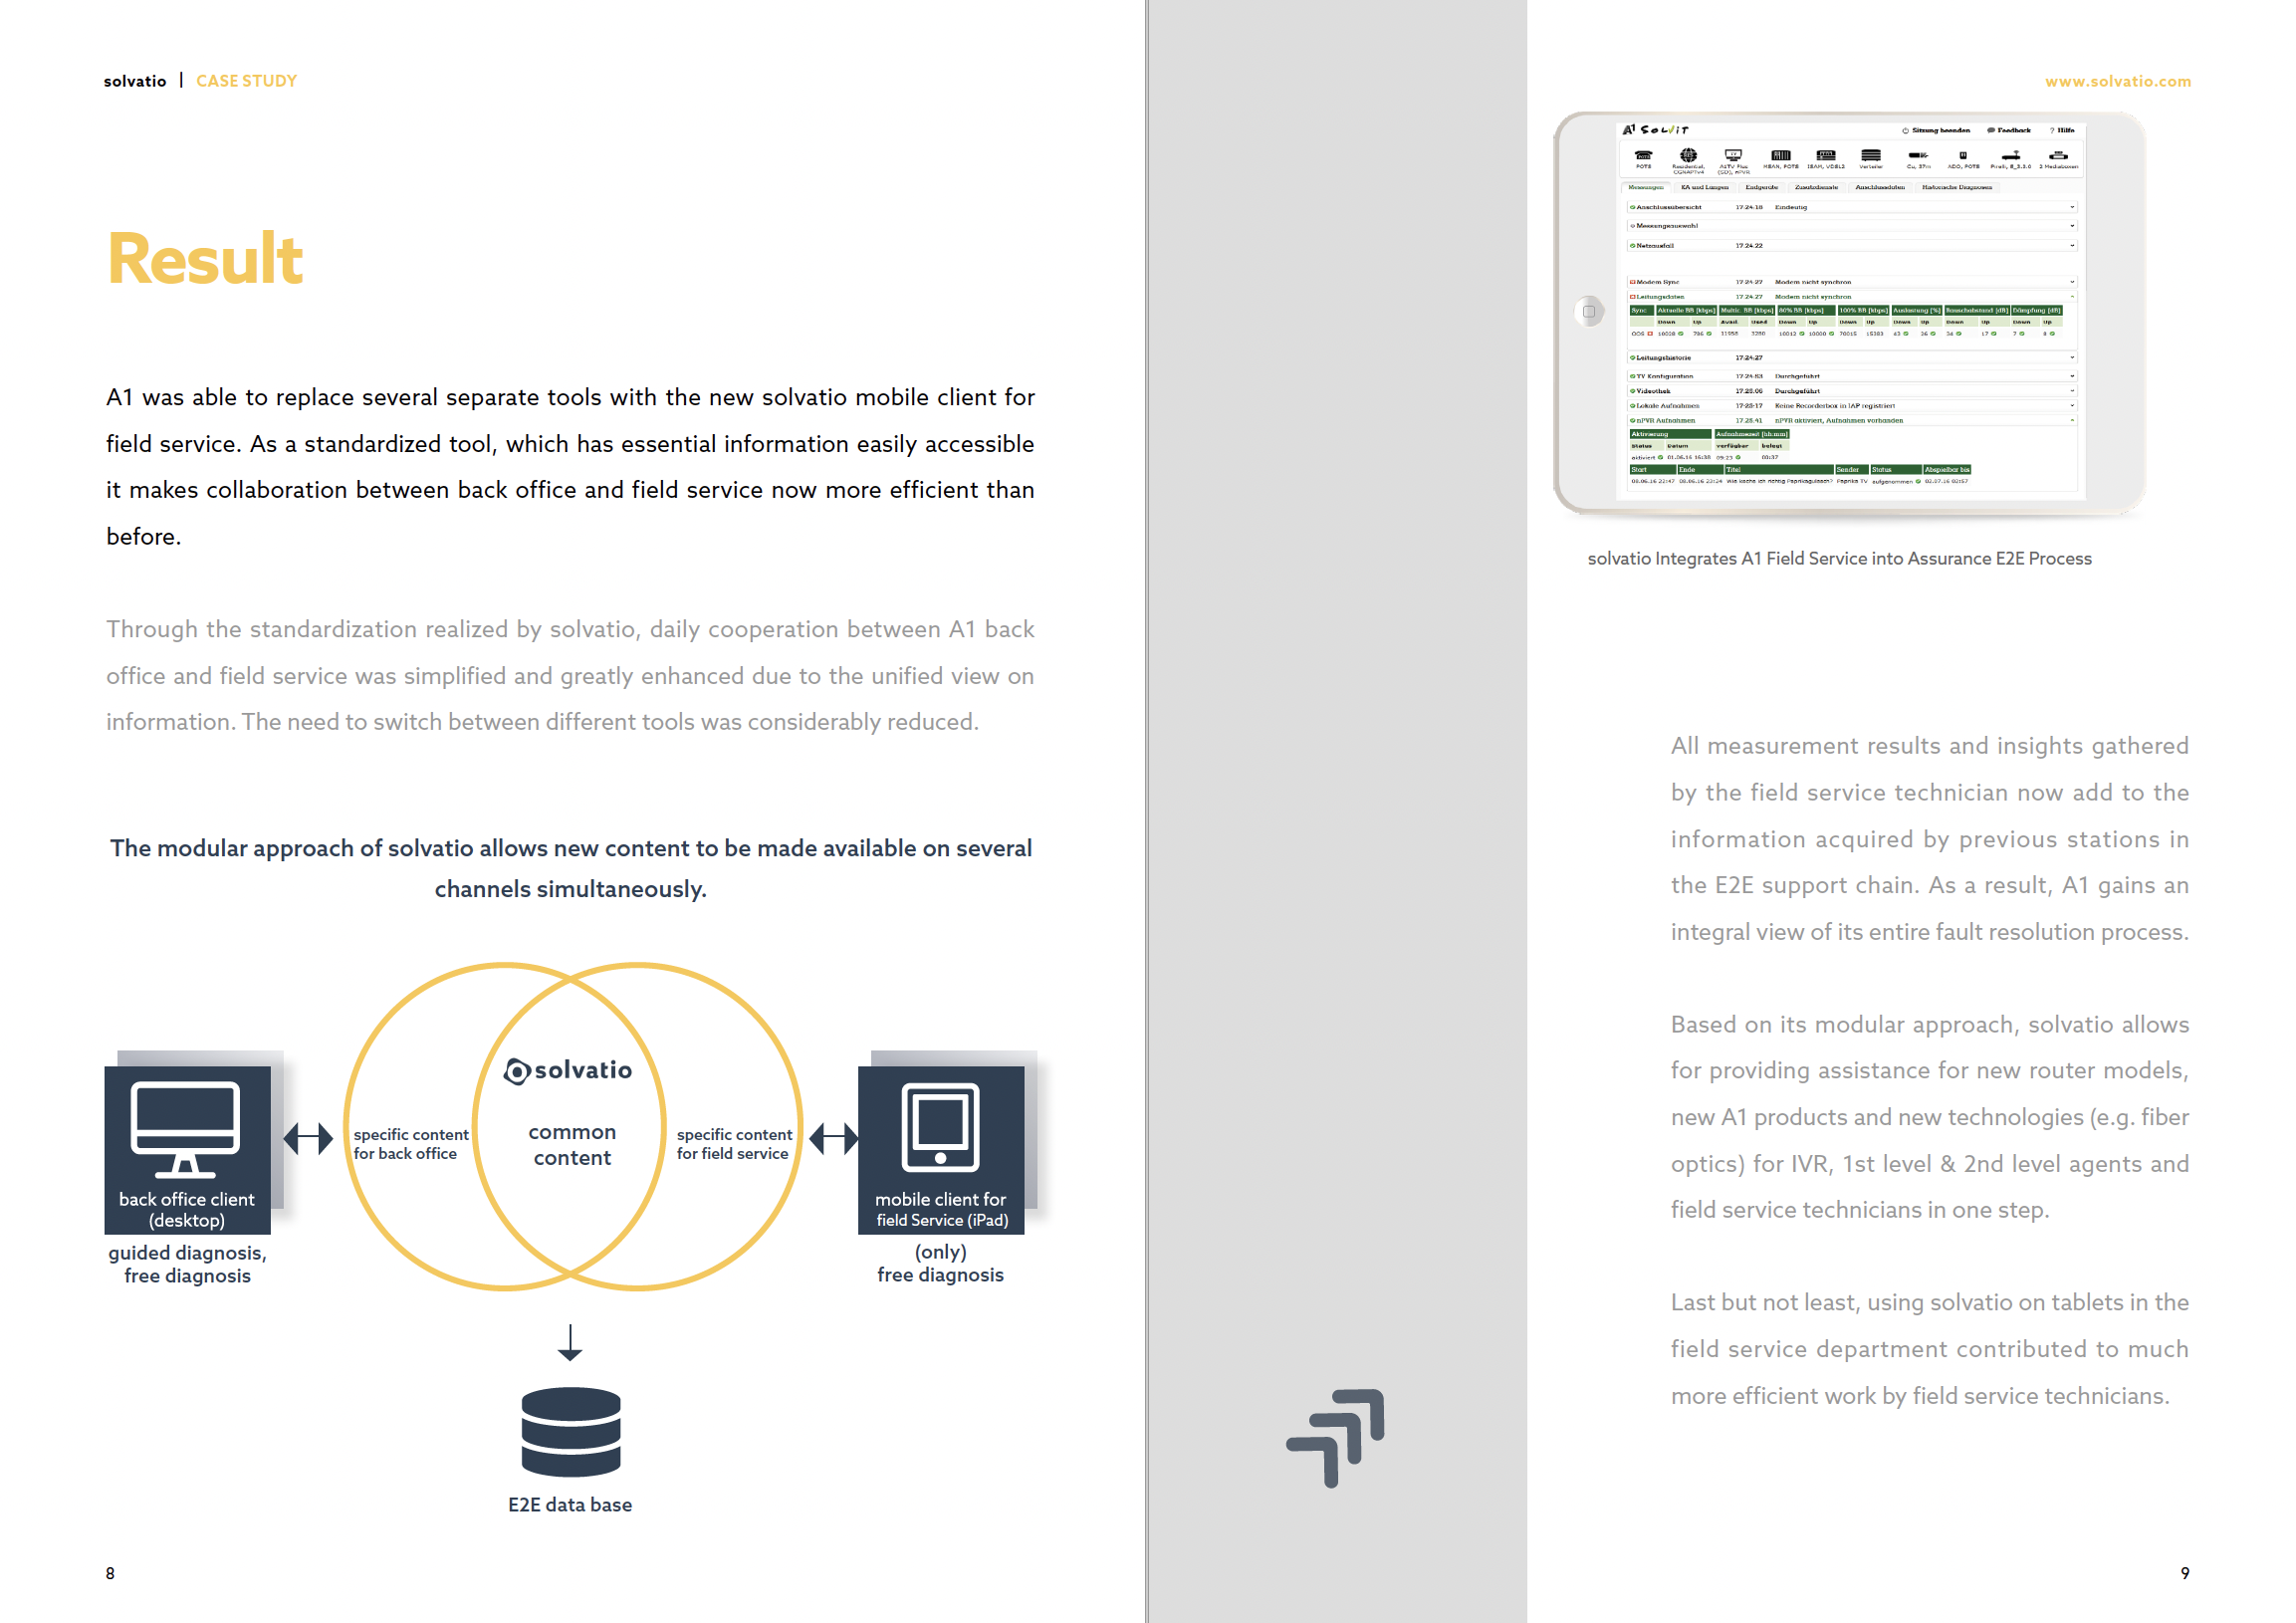The height and width of the screenshot is (1623, 2296).
Task: Collapse the Leitungsdaten row chevron
Action: click(x=2072, y=297)
